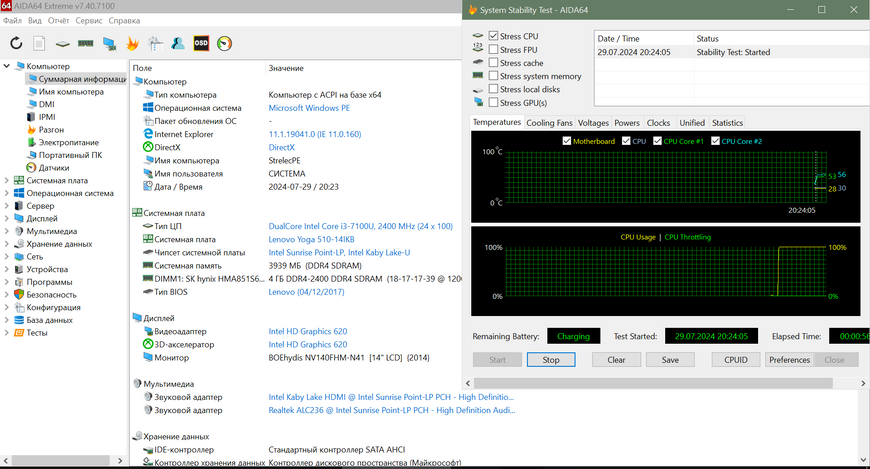The height and width of the screenshot is (469, 870).
Task: Launch stability test flame icon
Action: [x=133, y=43]
